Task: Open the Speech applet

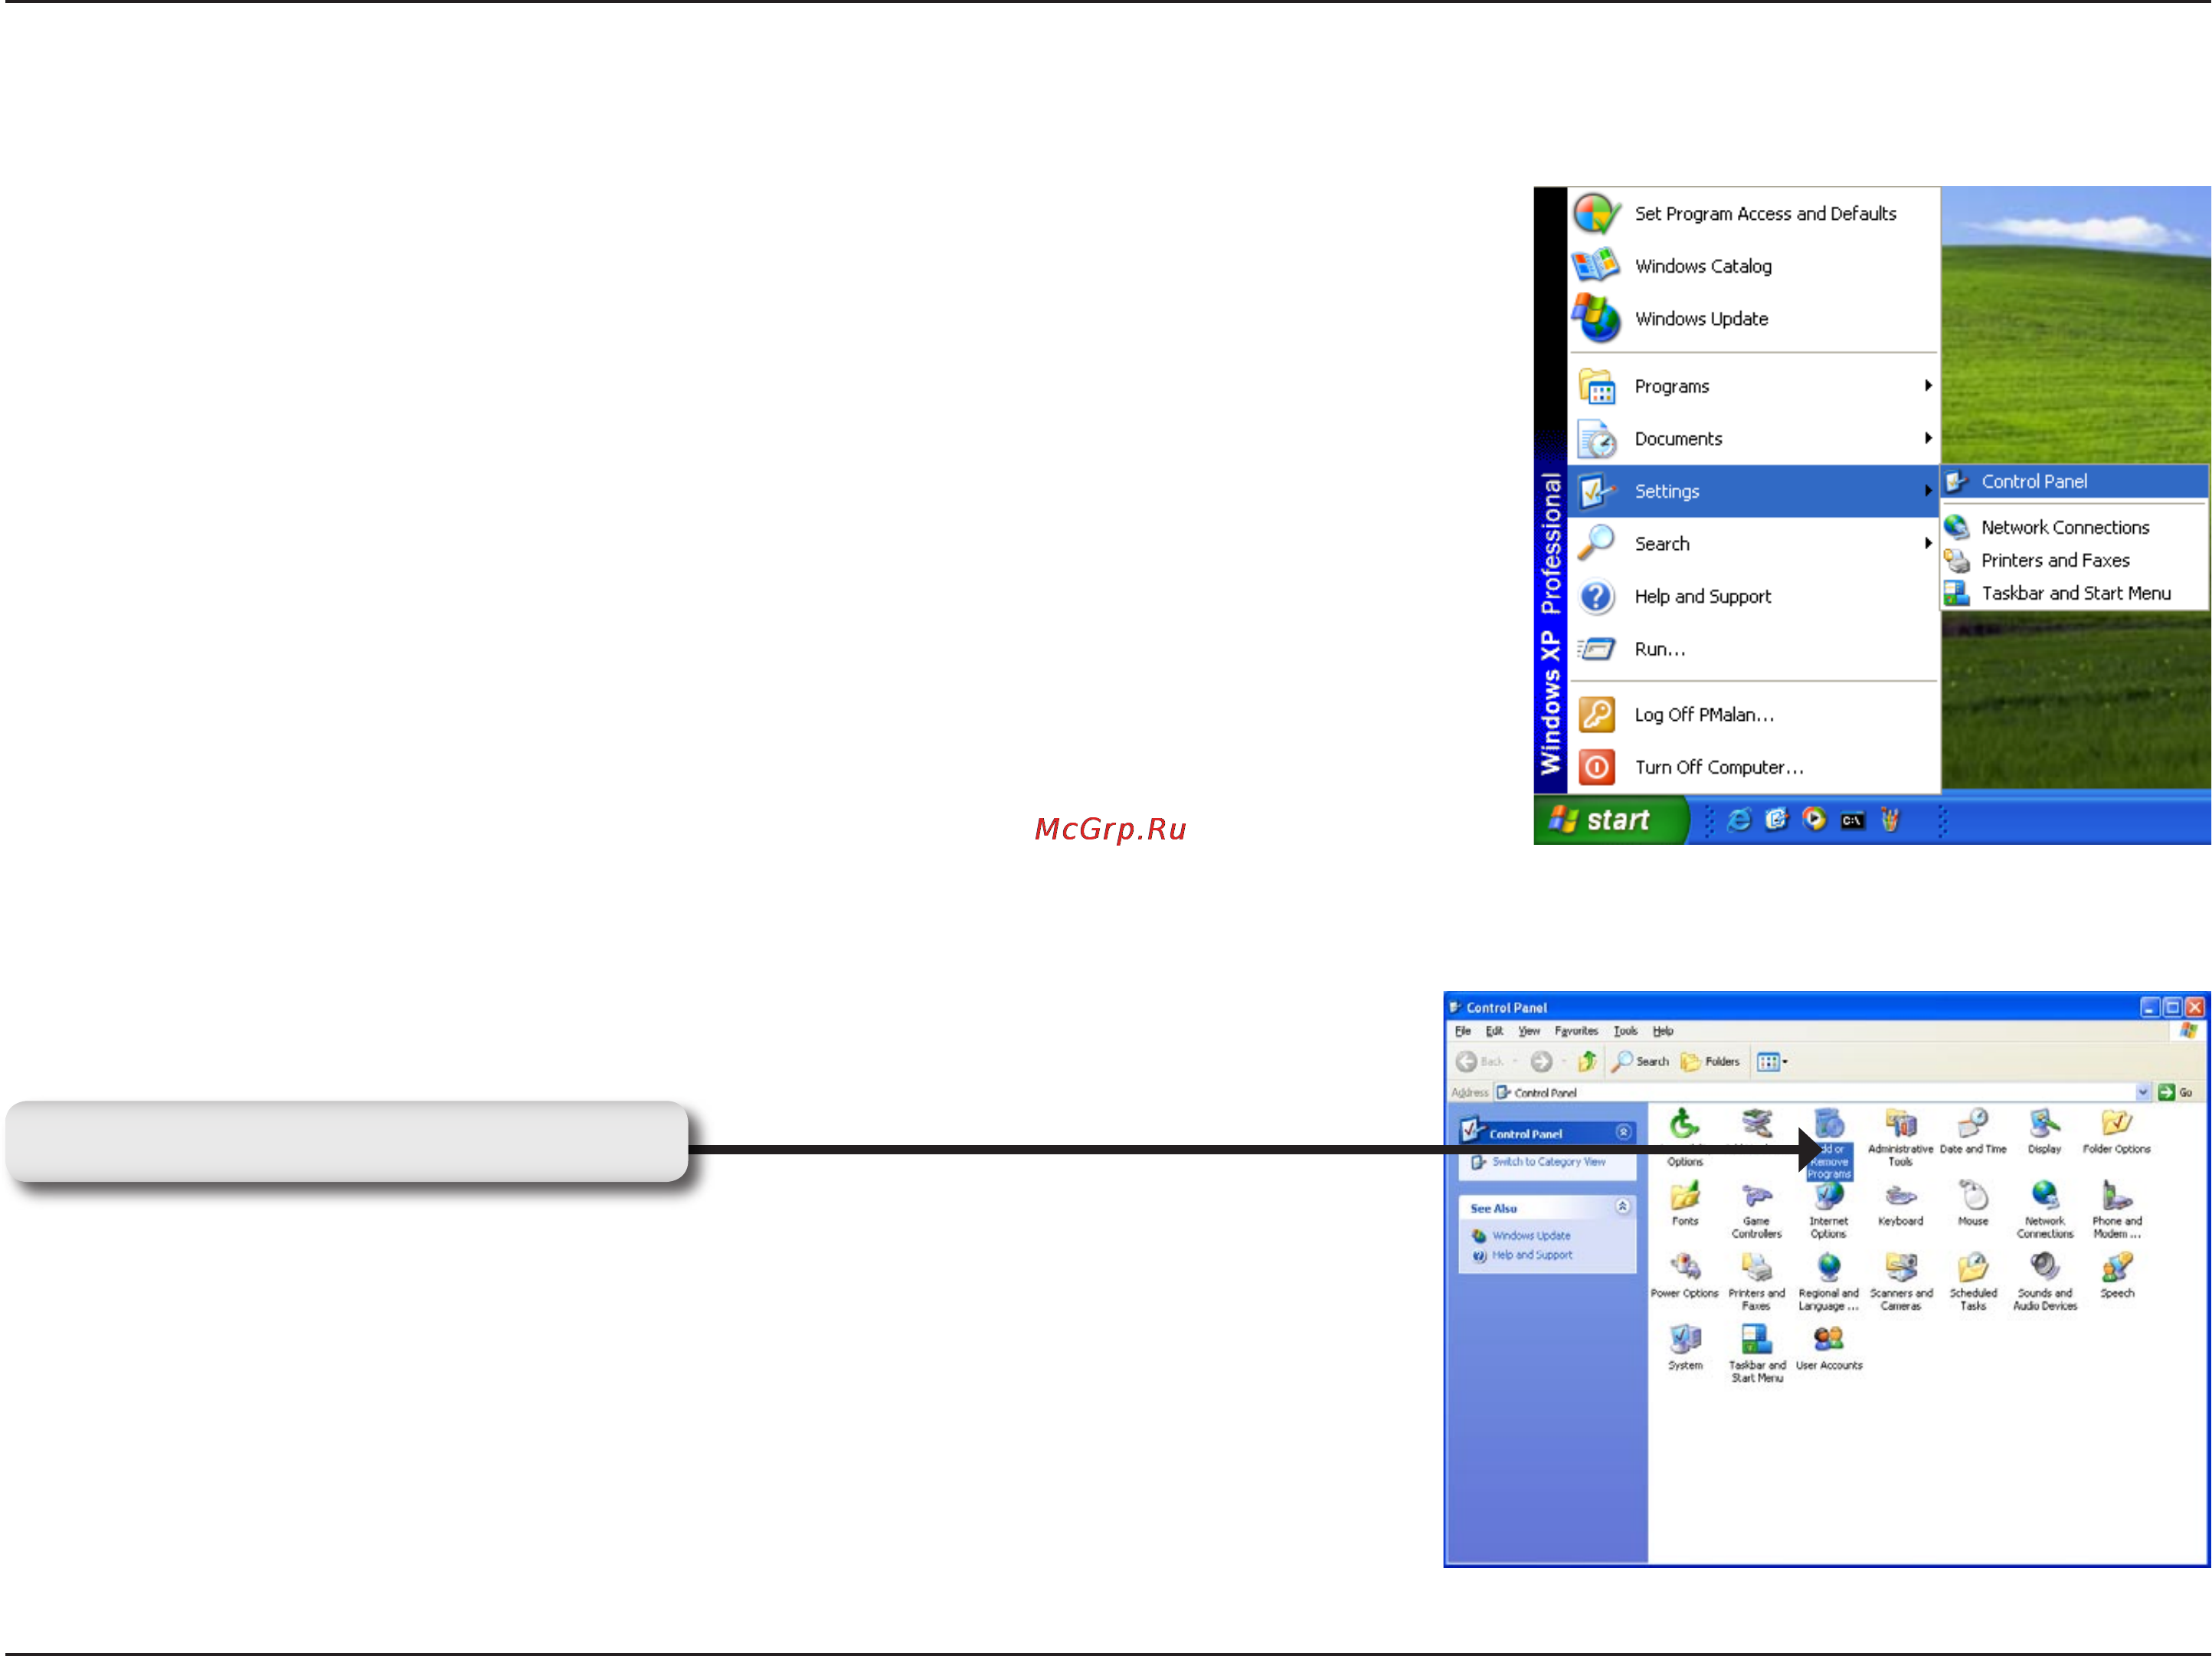Action: point(2117,1276)
